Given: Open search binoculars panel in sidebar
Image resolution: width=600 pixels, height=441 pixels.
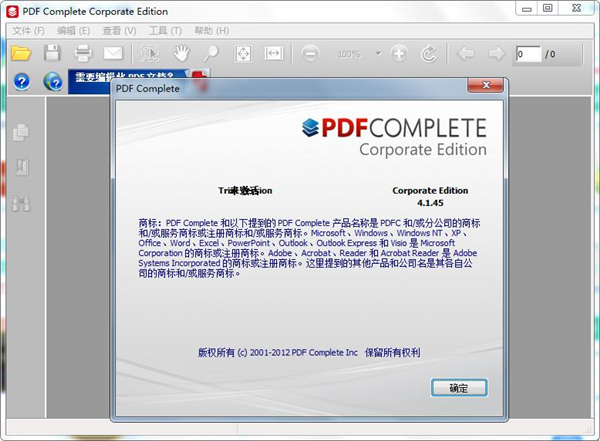Looking at the screenshot, I should [21, 204].
